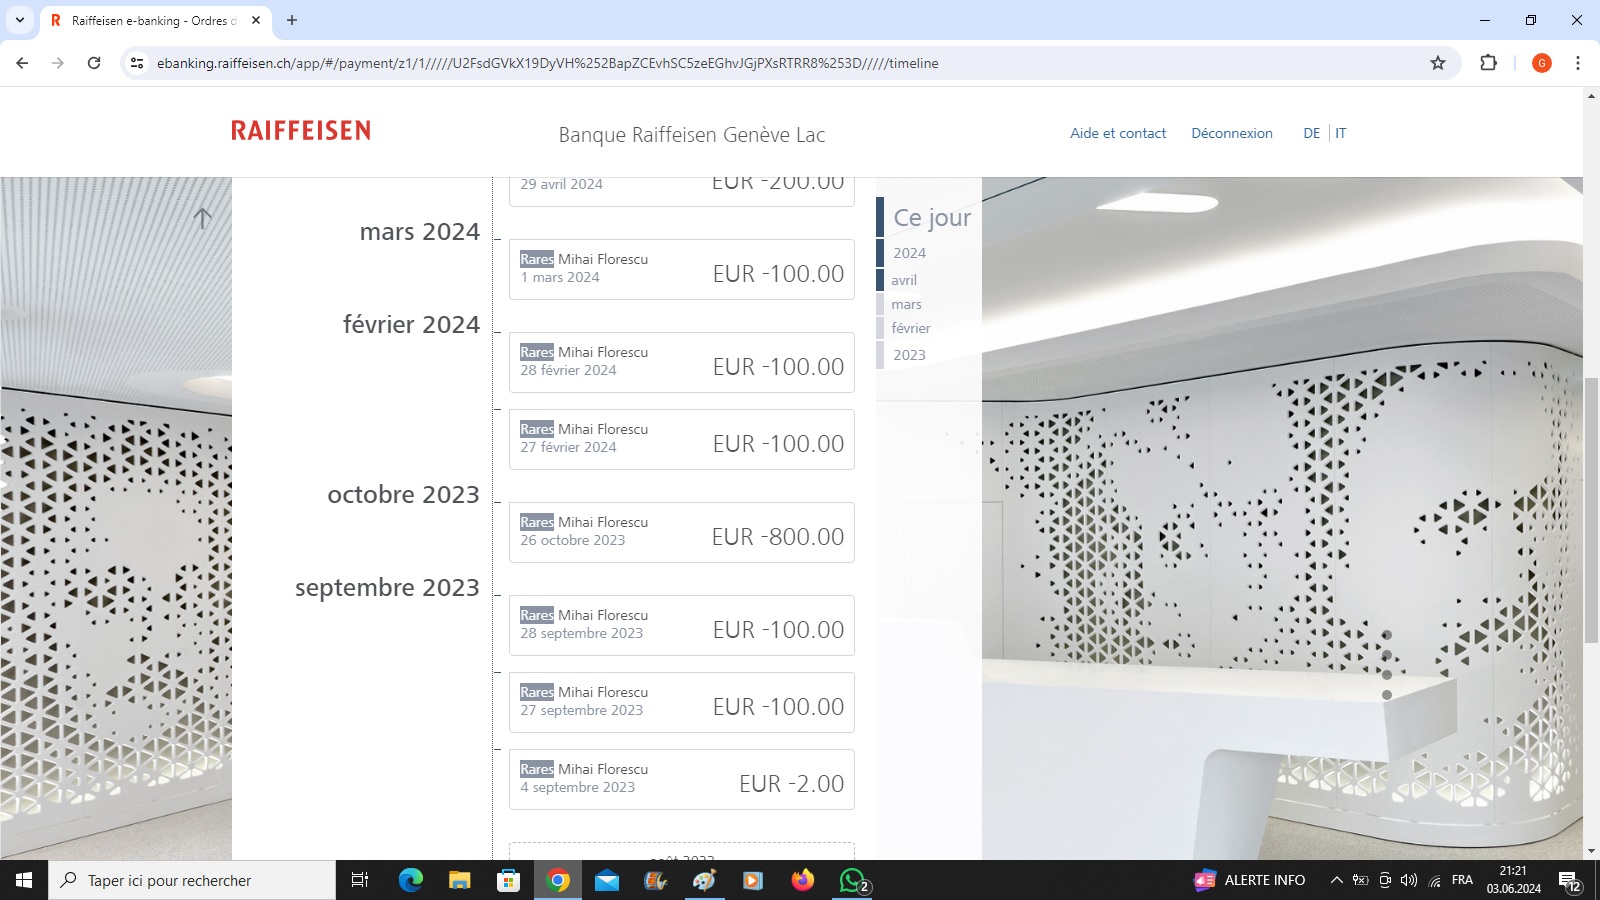The width and height of the screenshot is (1600, 900).
Task: Open the Aide et contact link
Action: click(1117, 133)
